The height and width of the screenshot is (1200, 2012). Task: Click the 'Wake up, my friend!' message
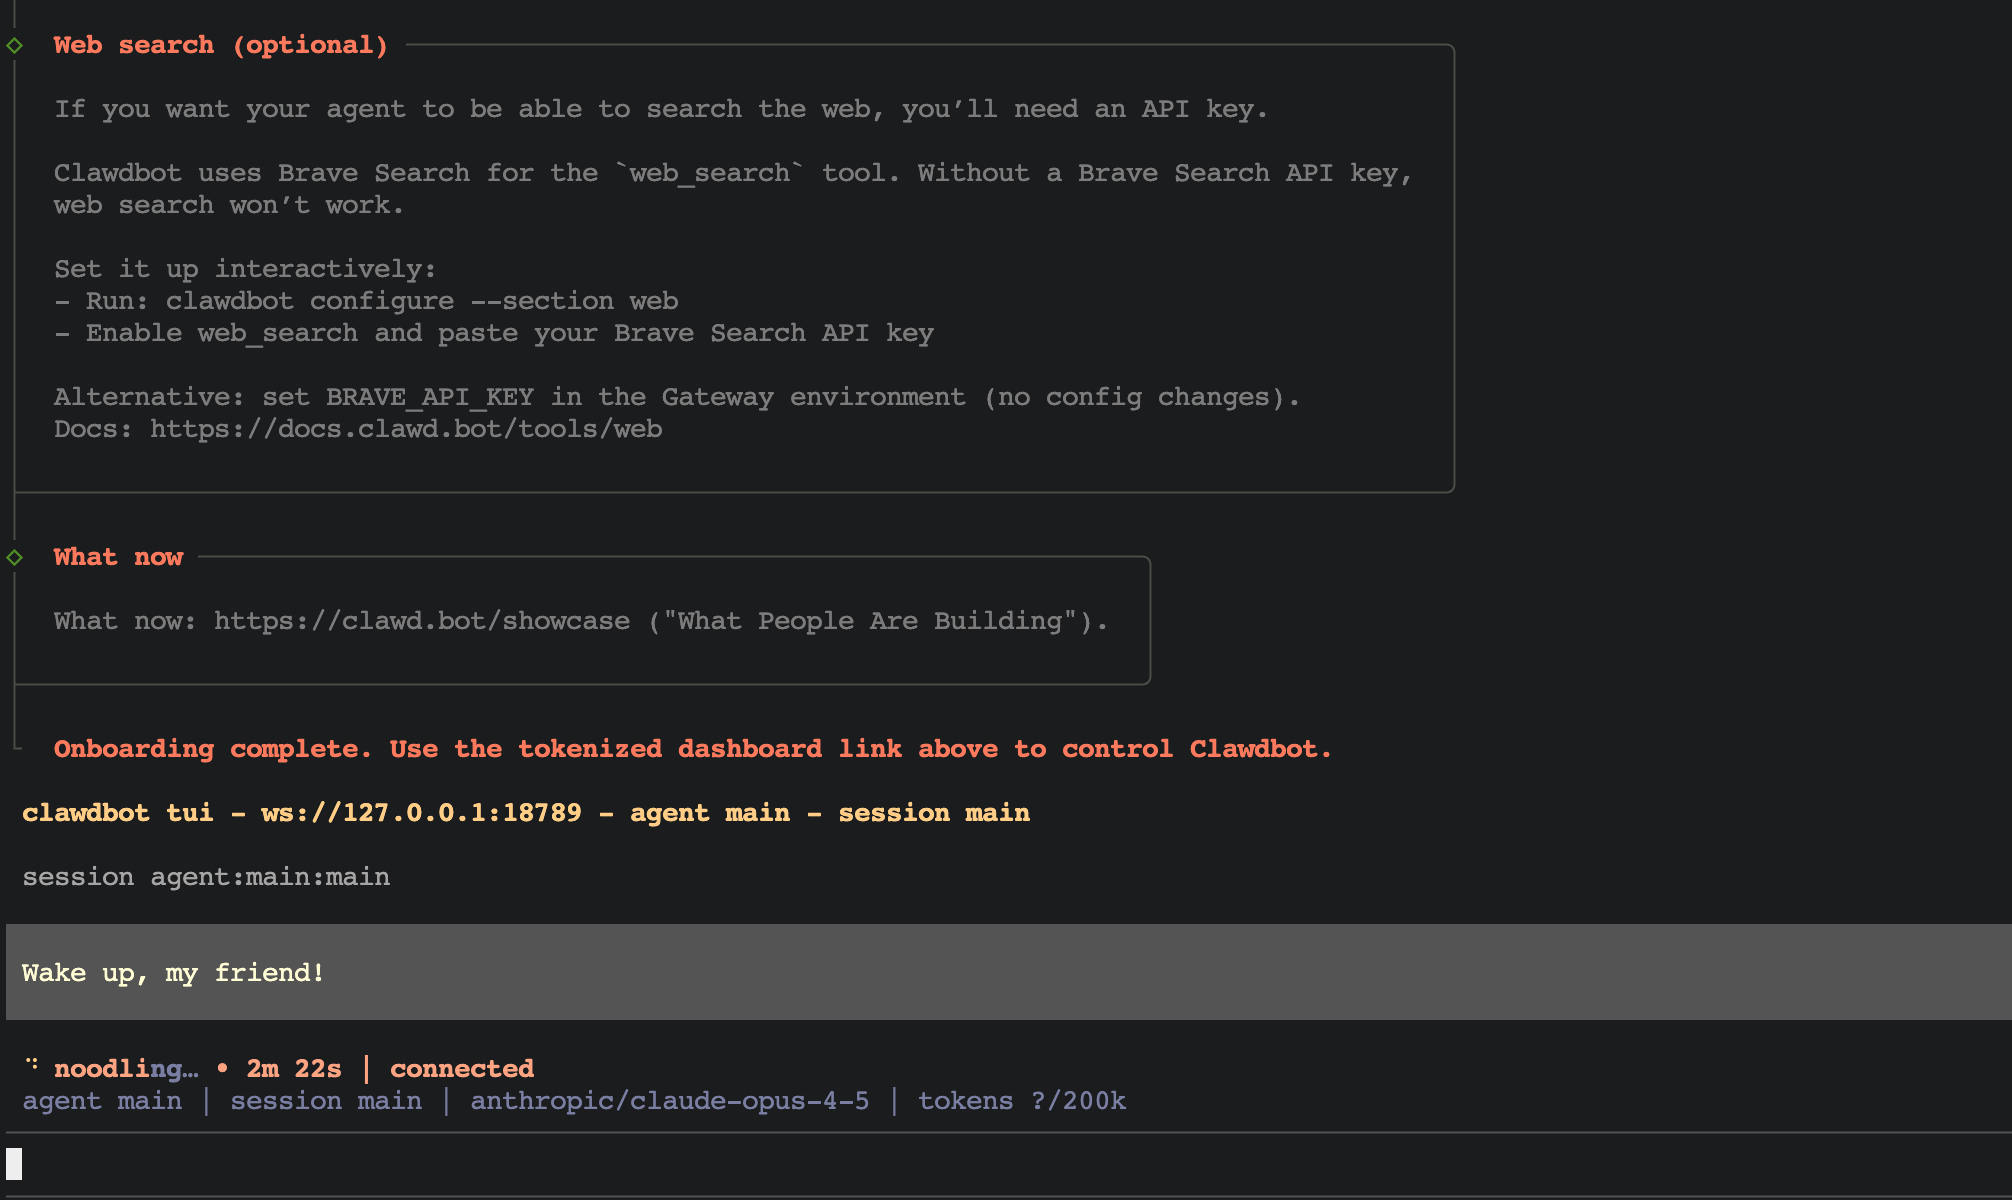pos(173,973)
